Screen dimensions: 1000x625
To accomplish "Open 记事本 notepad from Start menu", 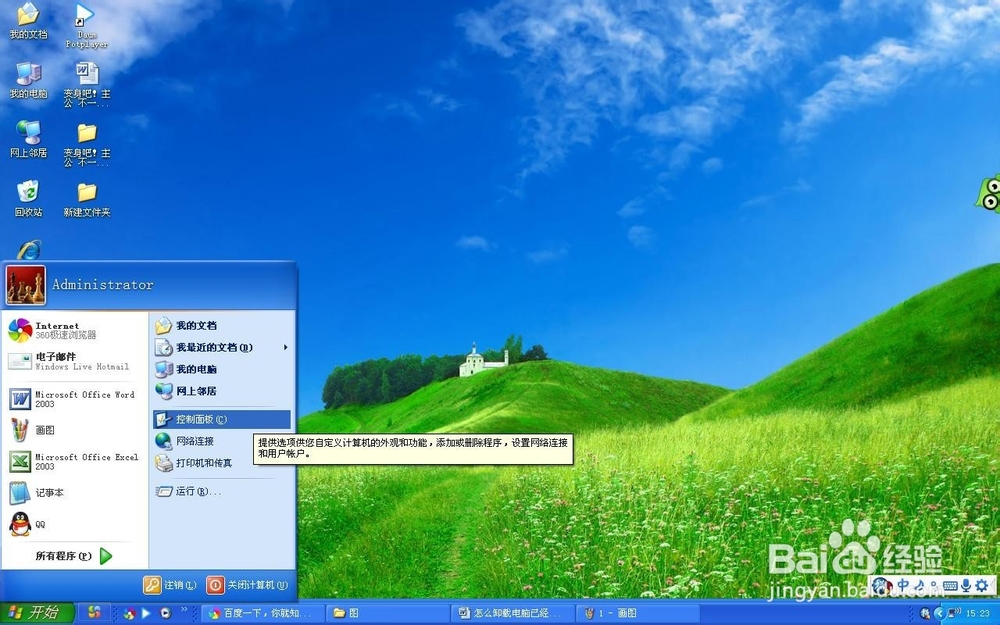I will (x=75, y=492).
